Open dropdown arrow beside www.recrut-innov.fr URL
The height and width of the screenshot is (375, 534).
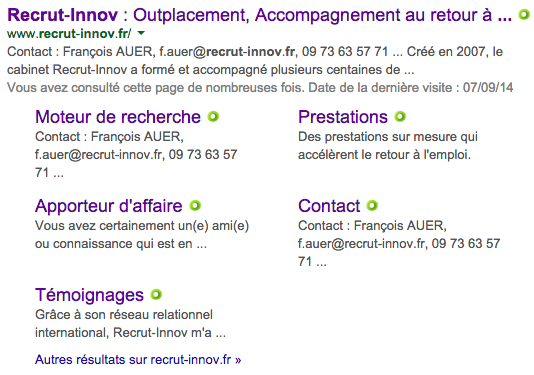[x=141, y=33]
